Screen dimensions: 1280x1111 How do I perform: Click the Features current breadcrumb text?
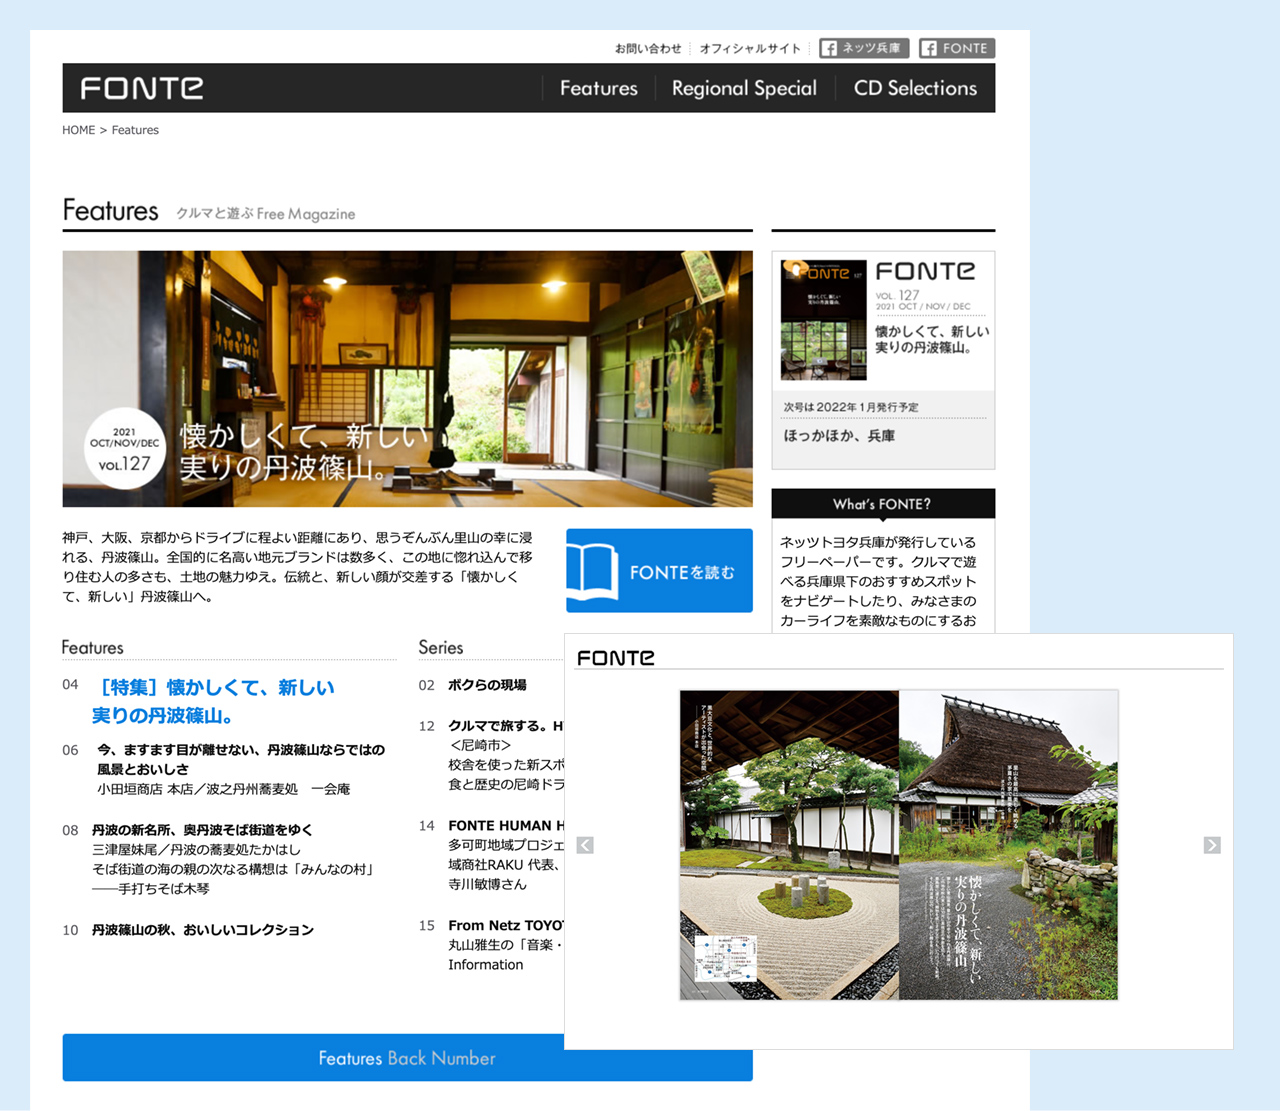click(x=135, y=130)
